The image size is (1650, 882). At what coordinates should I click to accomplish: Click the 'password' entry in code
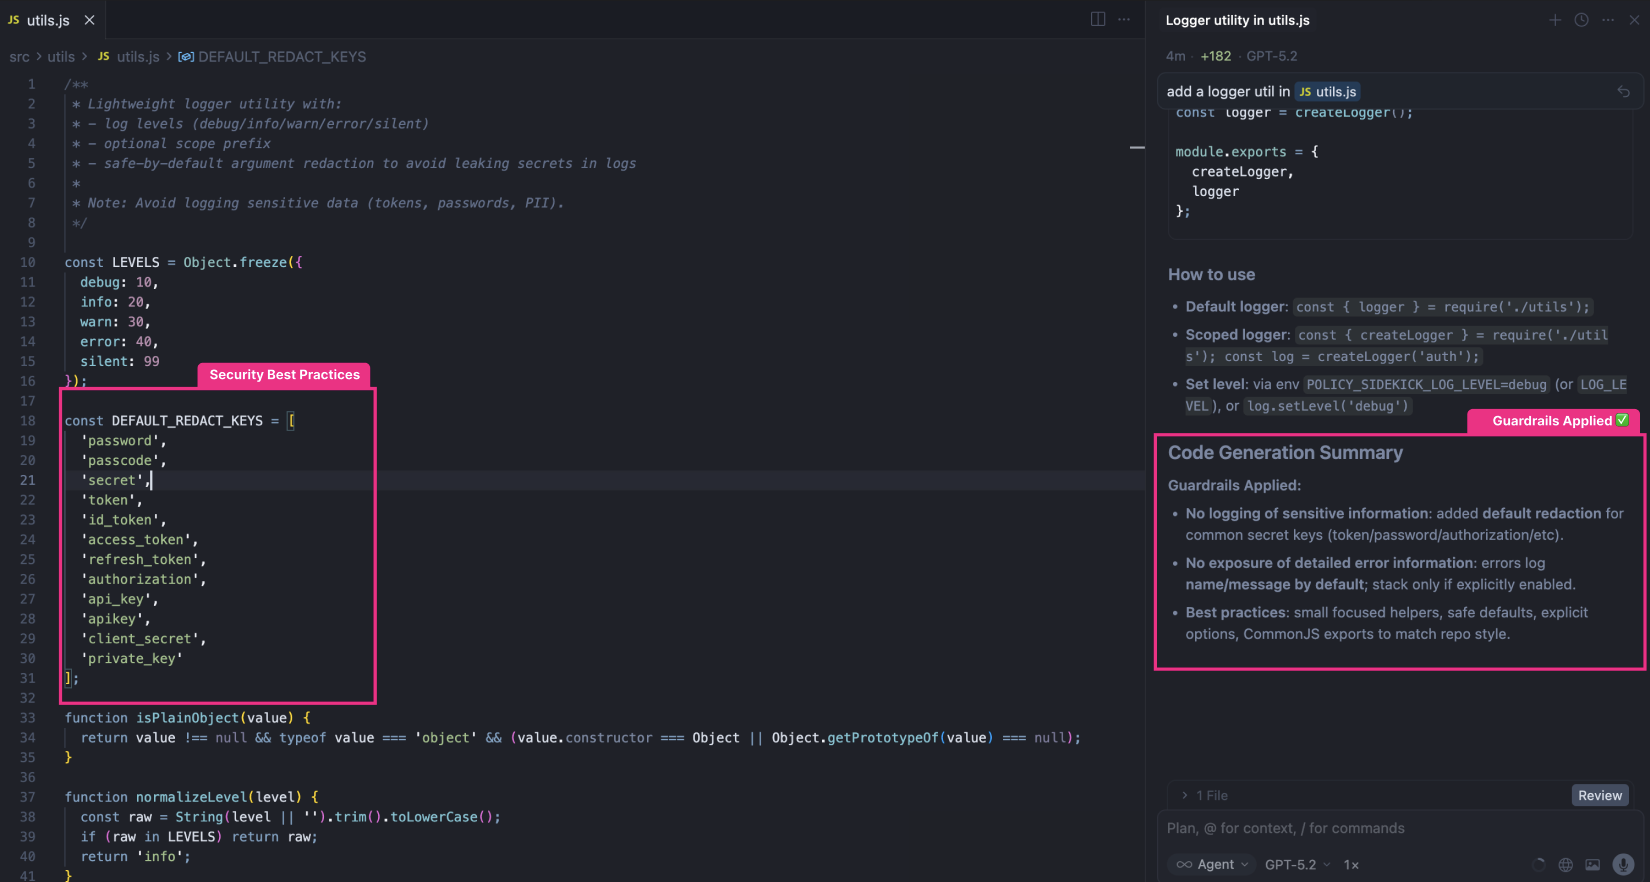coord(120,441)
